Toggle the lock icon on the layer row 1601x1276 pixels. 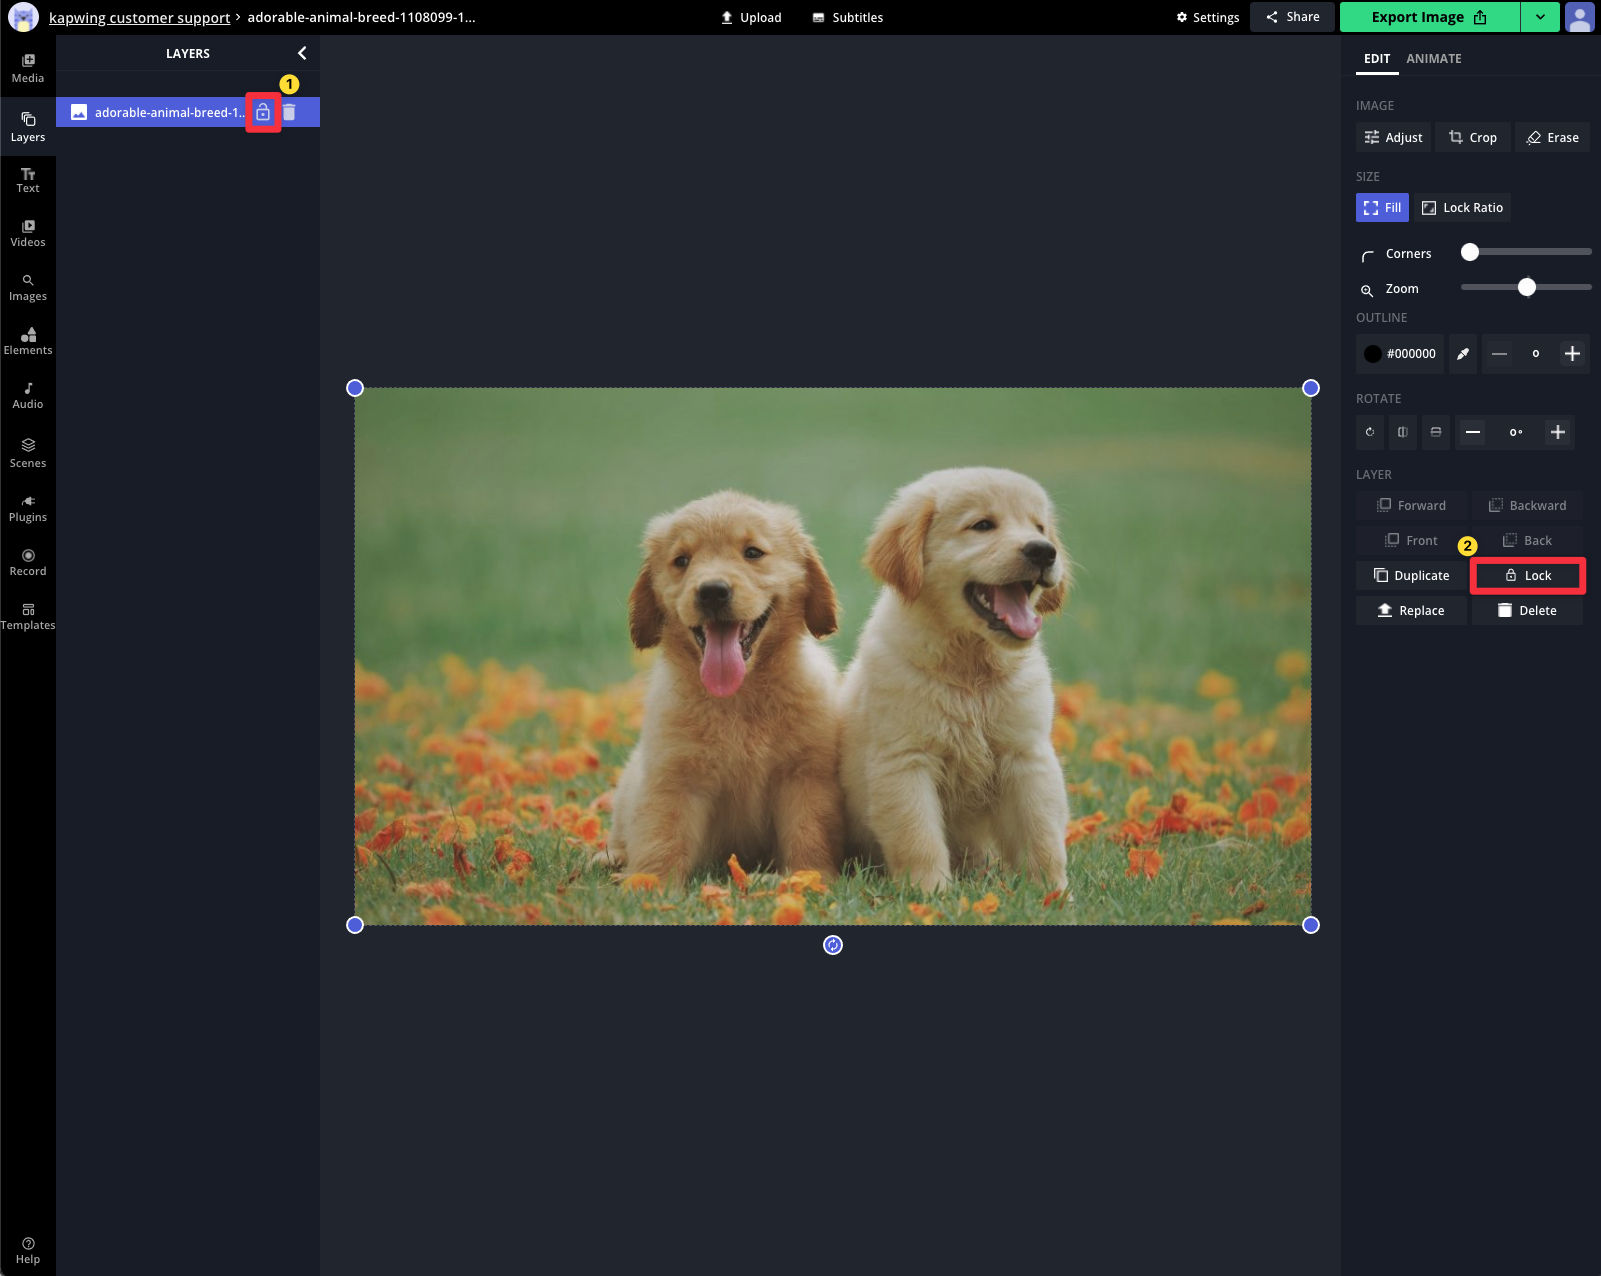pos(263,112)
